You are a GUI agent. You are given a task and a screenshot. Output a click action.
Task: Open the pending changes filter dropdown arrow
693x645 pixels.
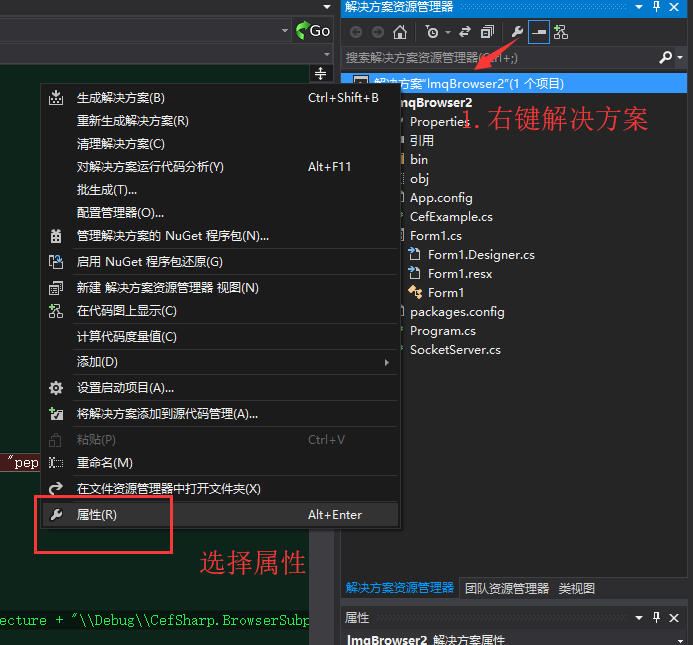coord(448,32)
